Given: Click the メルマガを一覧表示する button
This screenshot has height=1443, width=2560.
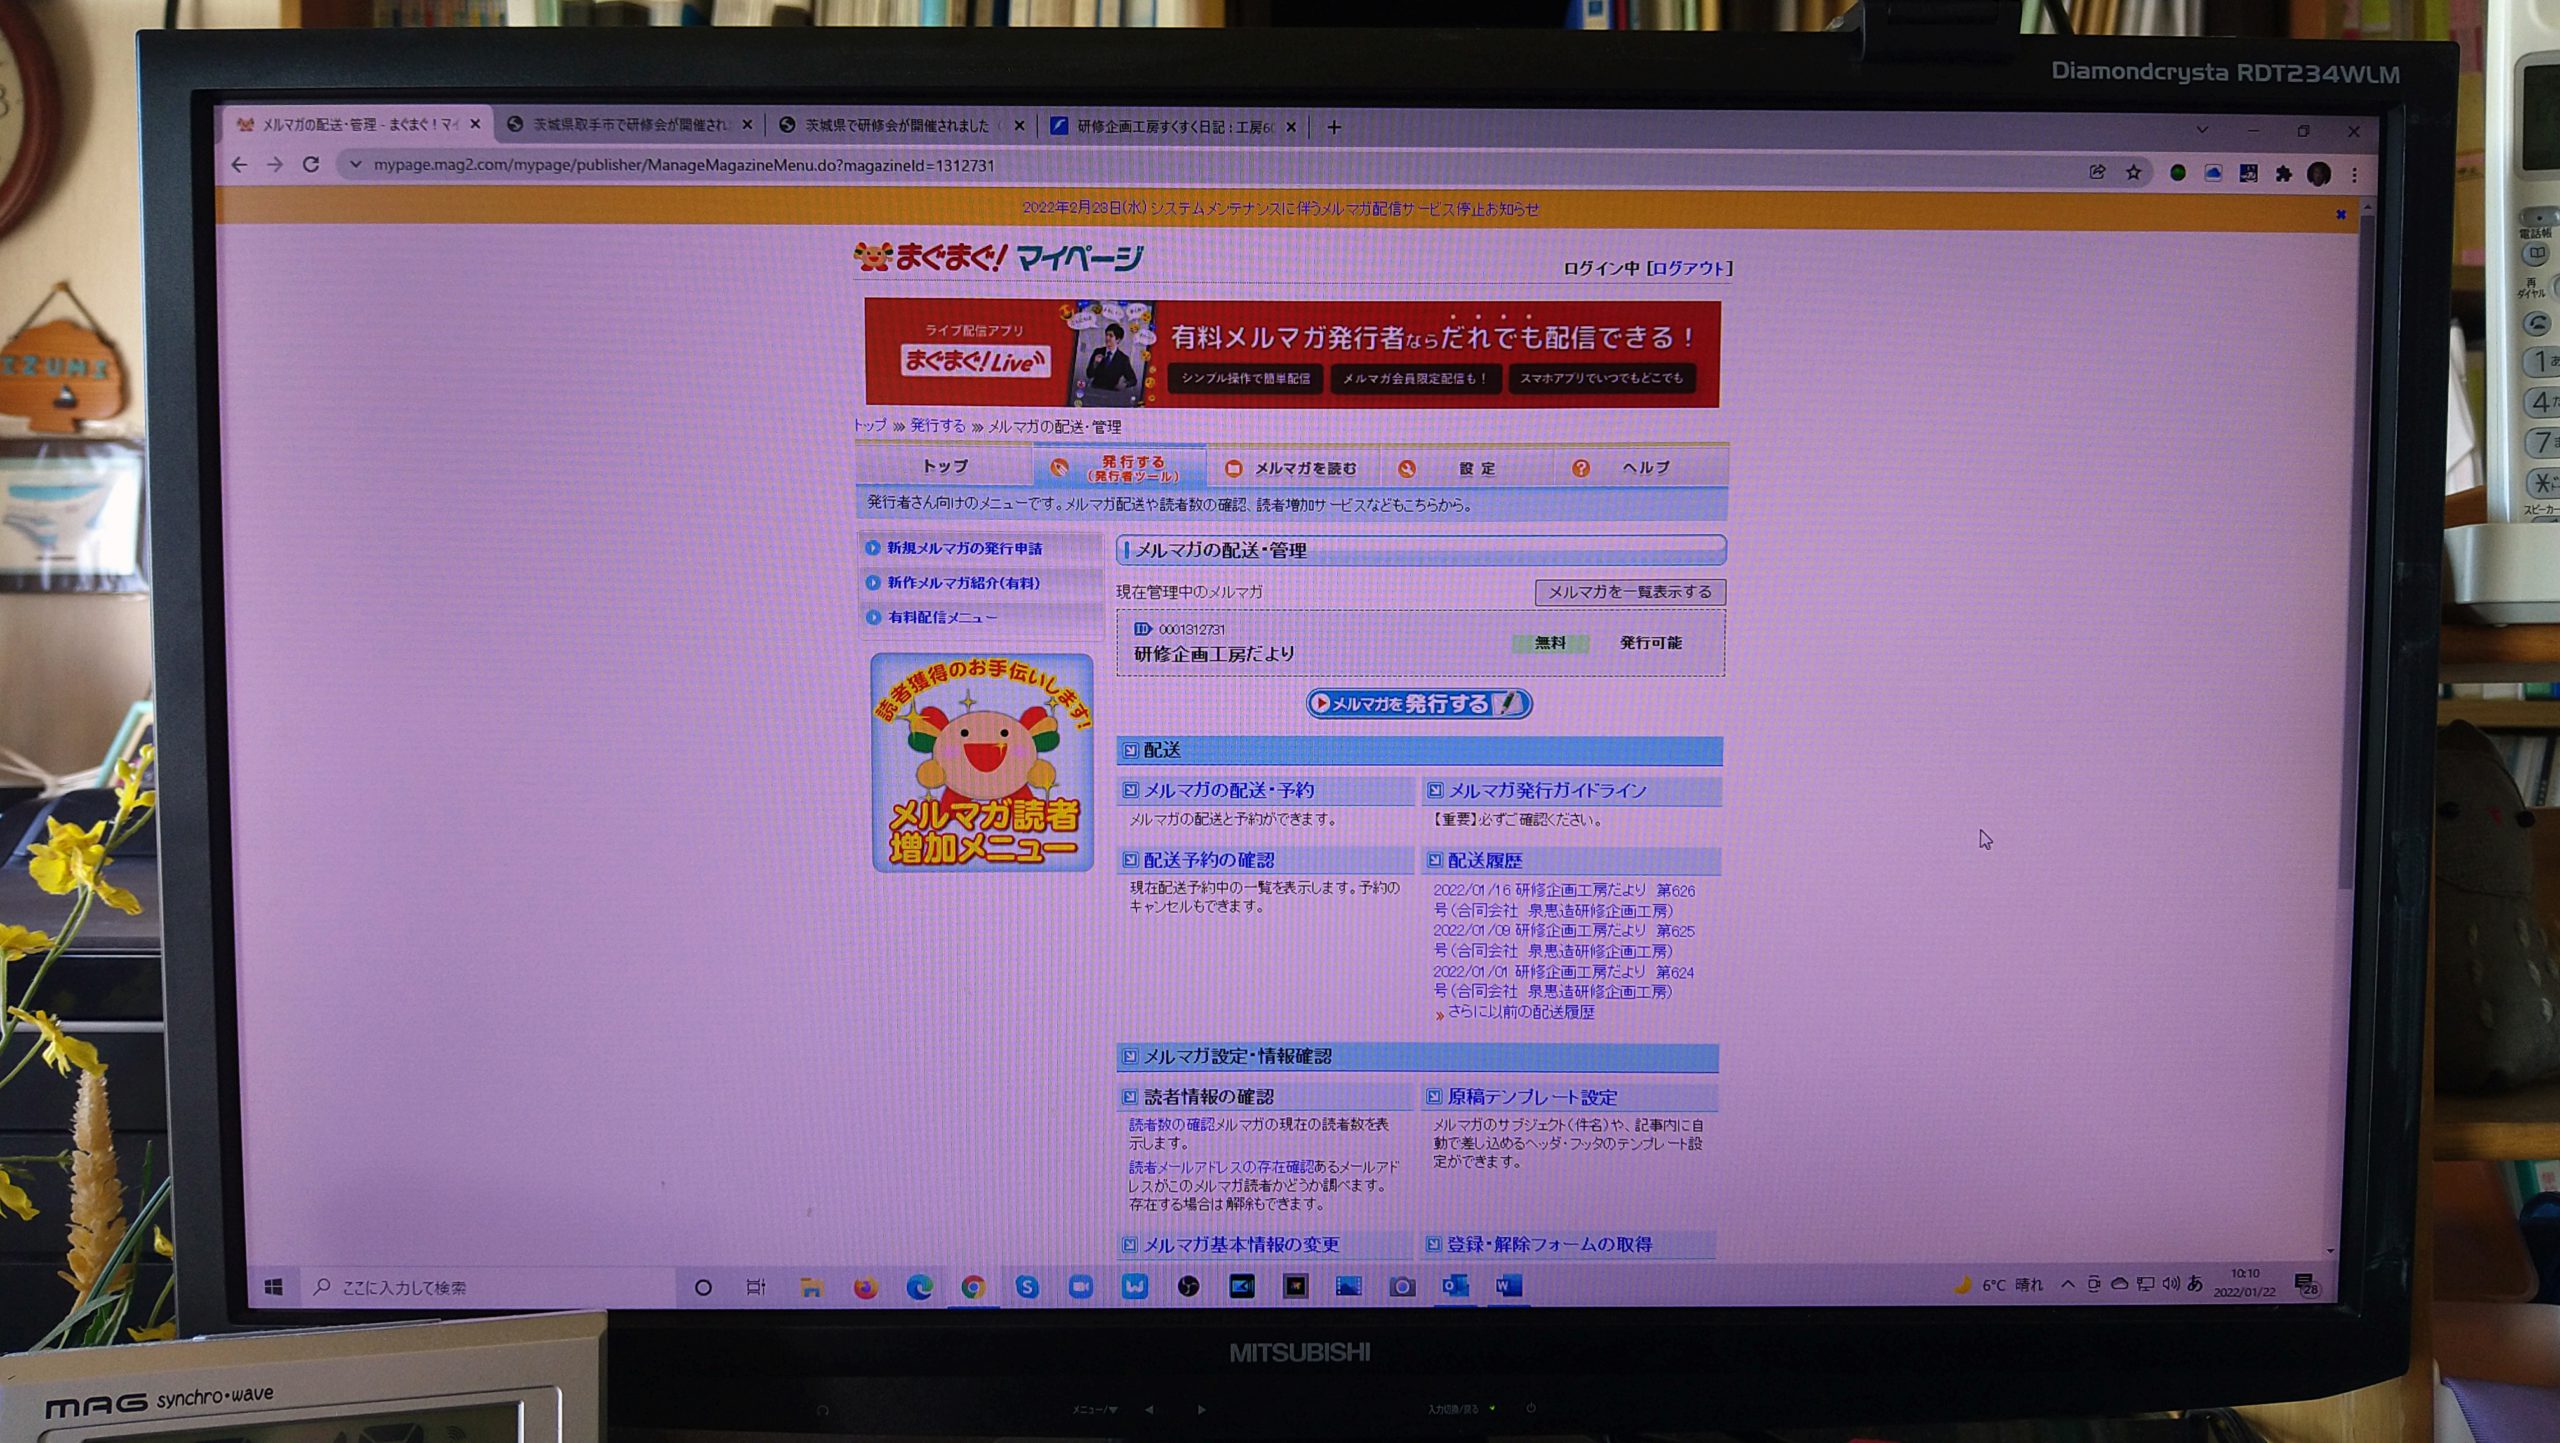Looking at the screenshot, I should coord(1630,592).
